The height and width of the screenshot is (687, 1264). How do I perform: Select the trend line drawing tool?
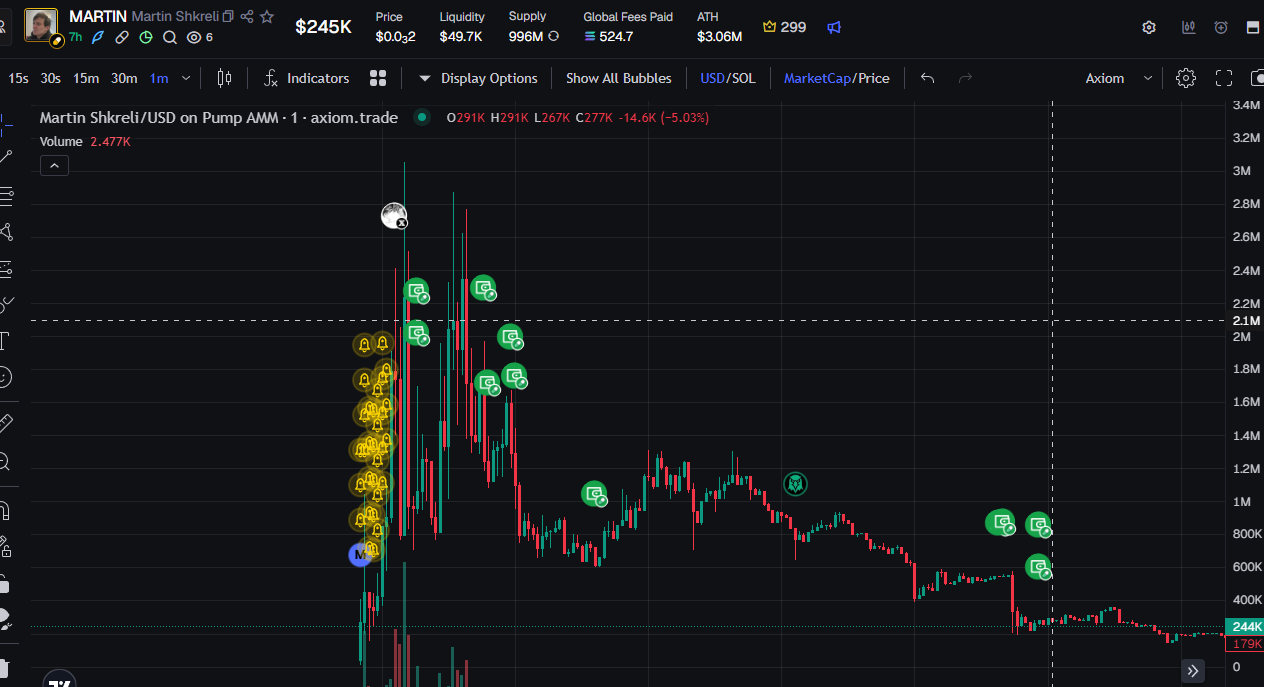(6, 157)
